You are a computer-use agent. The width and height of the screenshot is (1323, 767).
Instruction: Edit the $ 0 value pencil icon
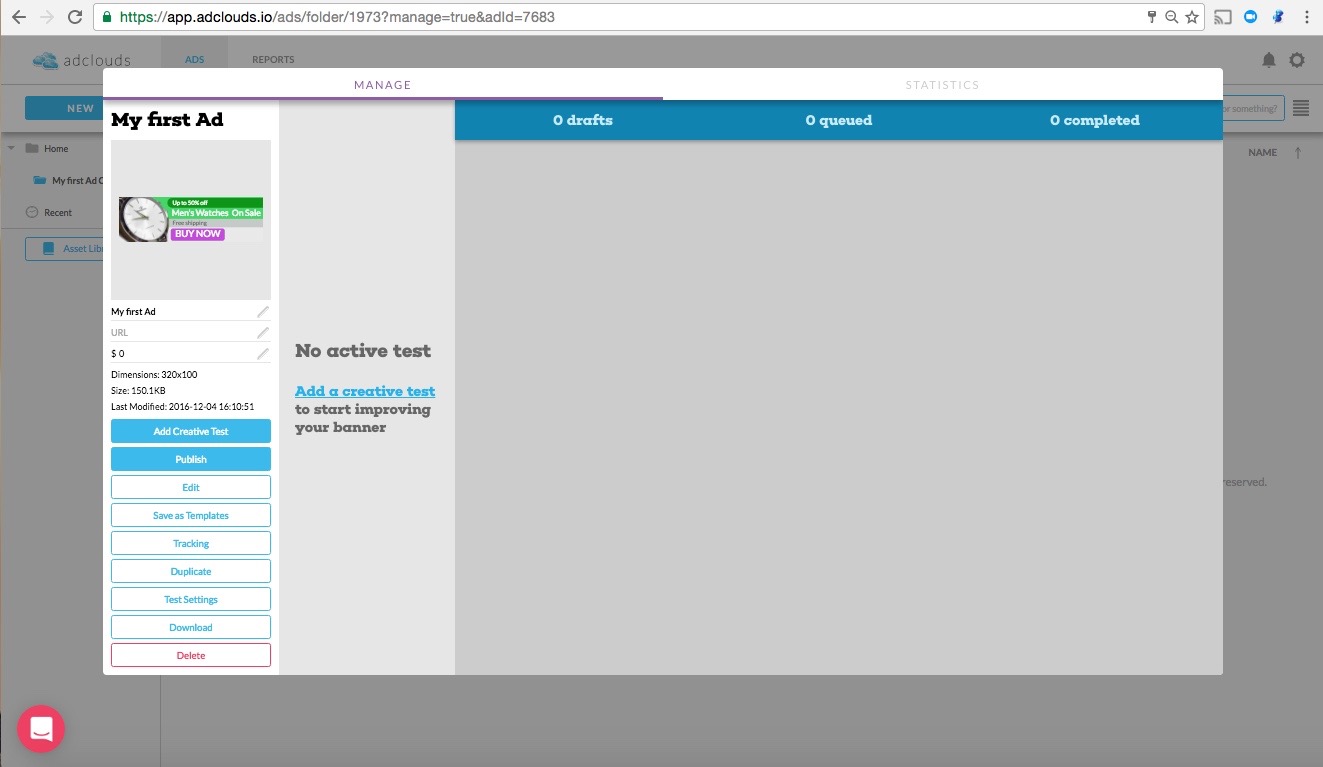263,354
